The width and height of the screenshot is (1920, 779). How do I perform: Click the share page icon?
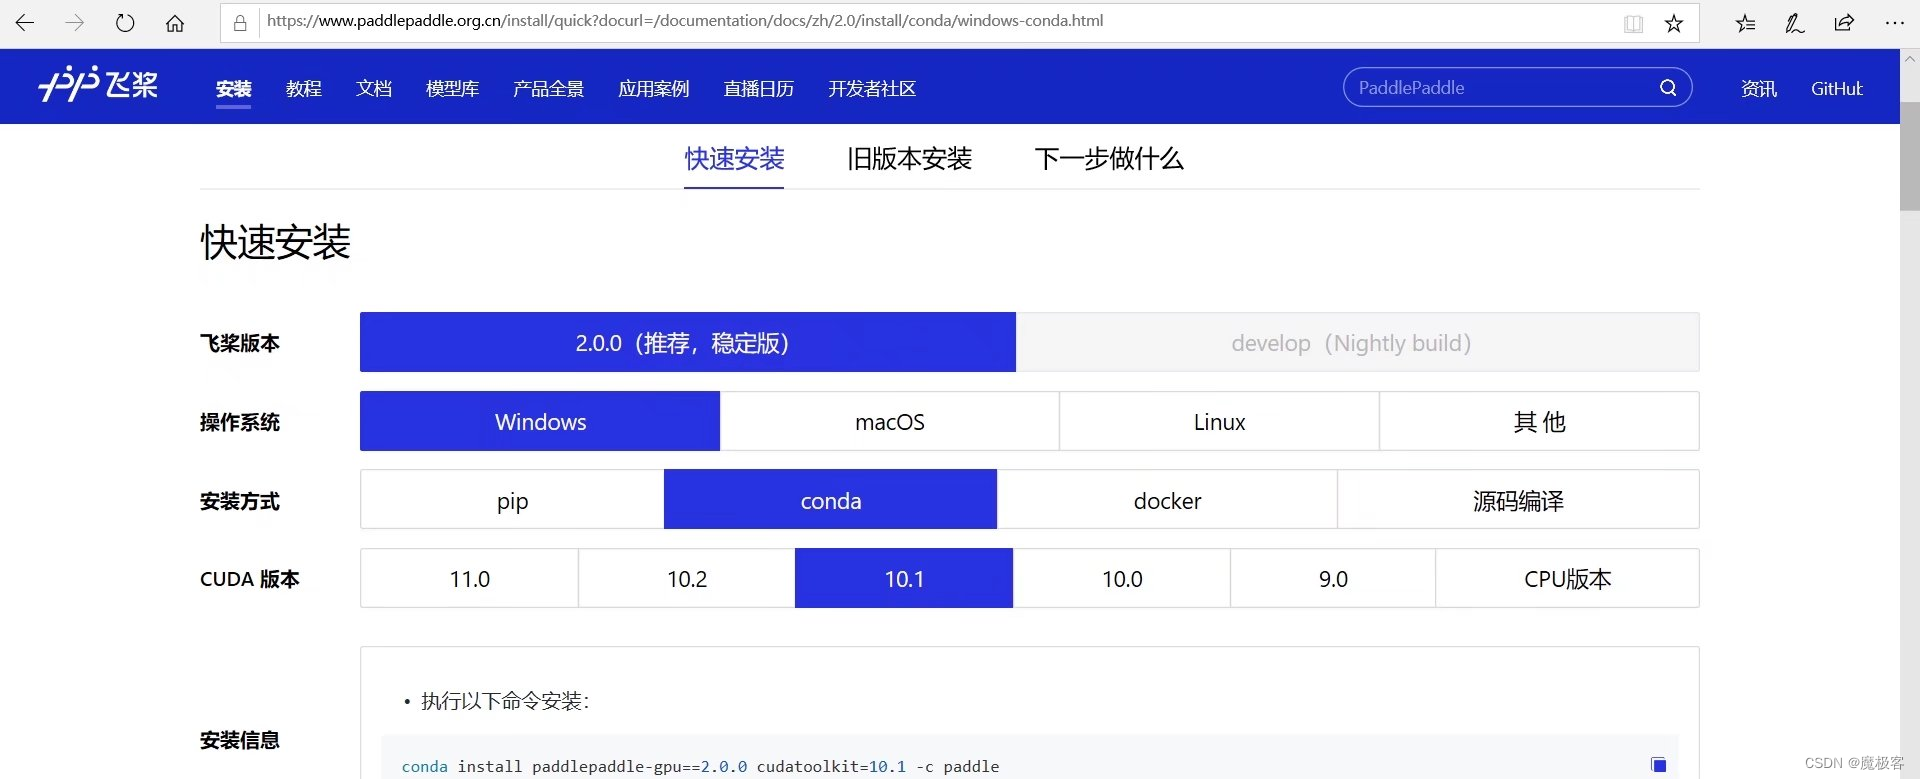(1844, 23)
